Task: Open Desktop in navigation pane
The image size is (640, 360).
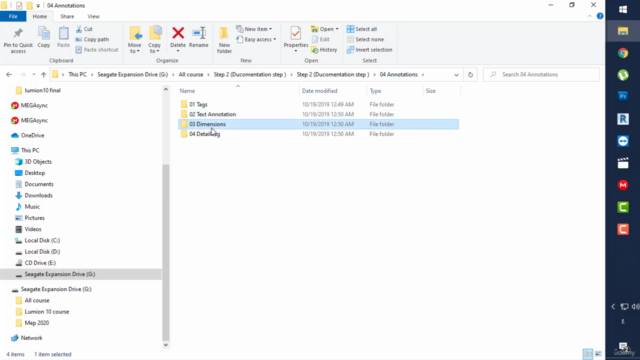Action: point(35,173)
